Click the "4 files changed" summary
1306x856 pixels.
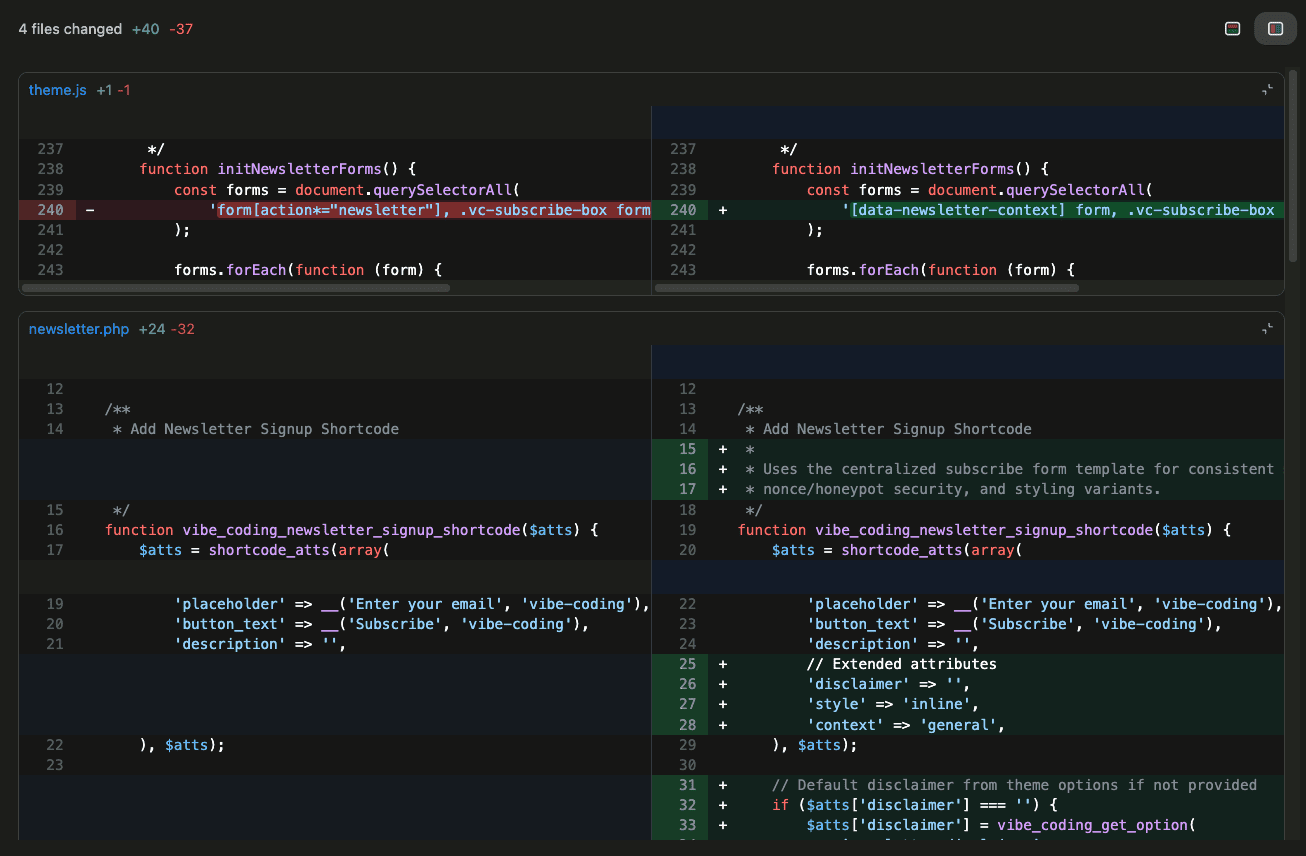click(70, 29)
